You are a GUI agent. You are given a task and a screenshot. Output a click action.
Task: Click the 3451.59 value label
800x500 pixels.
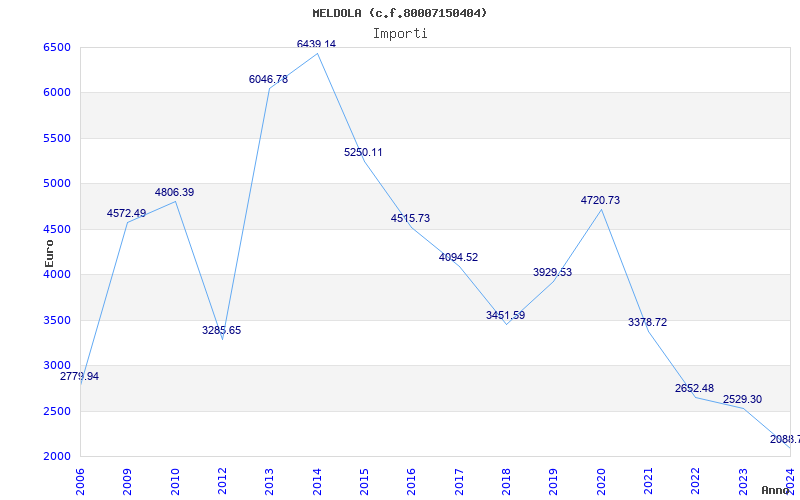tap(506, 315)
